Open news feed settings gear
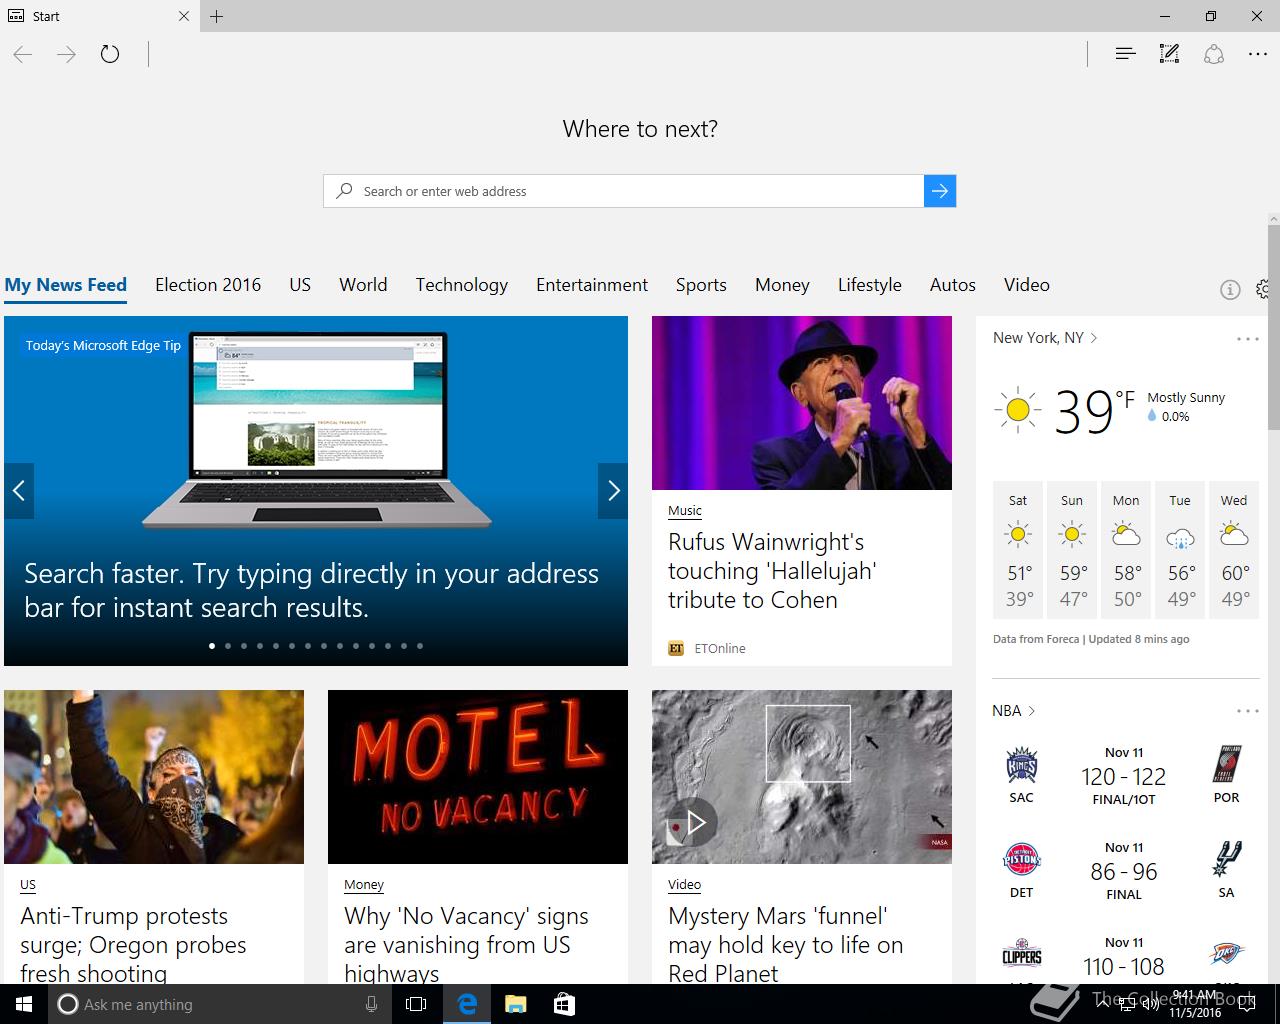This screenshot has height=1024, width=1280. 1264,289
